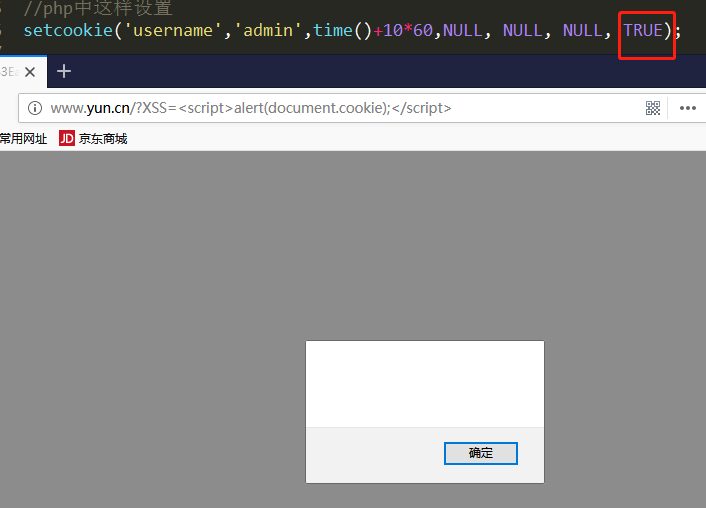Click the TRUE argument in the code
This screenshot has width=706, height=508.
click(x=643, y=31)
